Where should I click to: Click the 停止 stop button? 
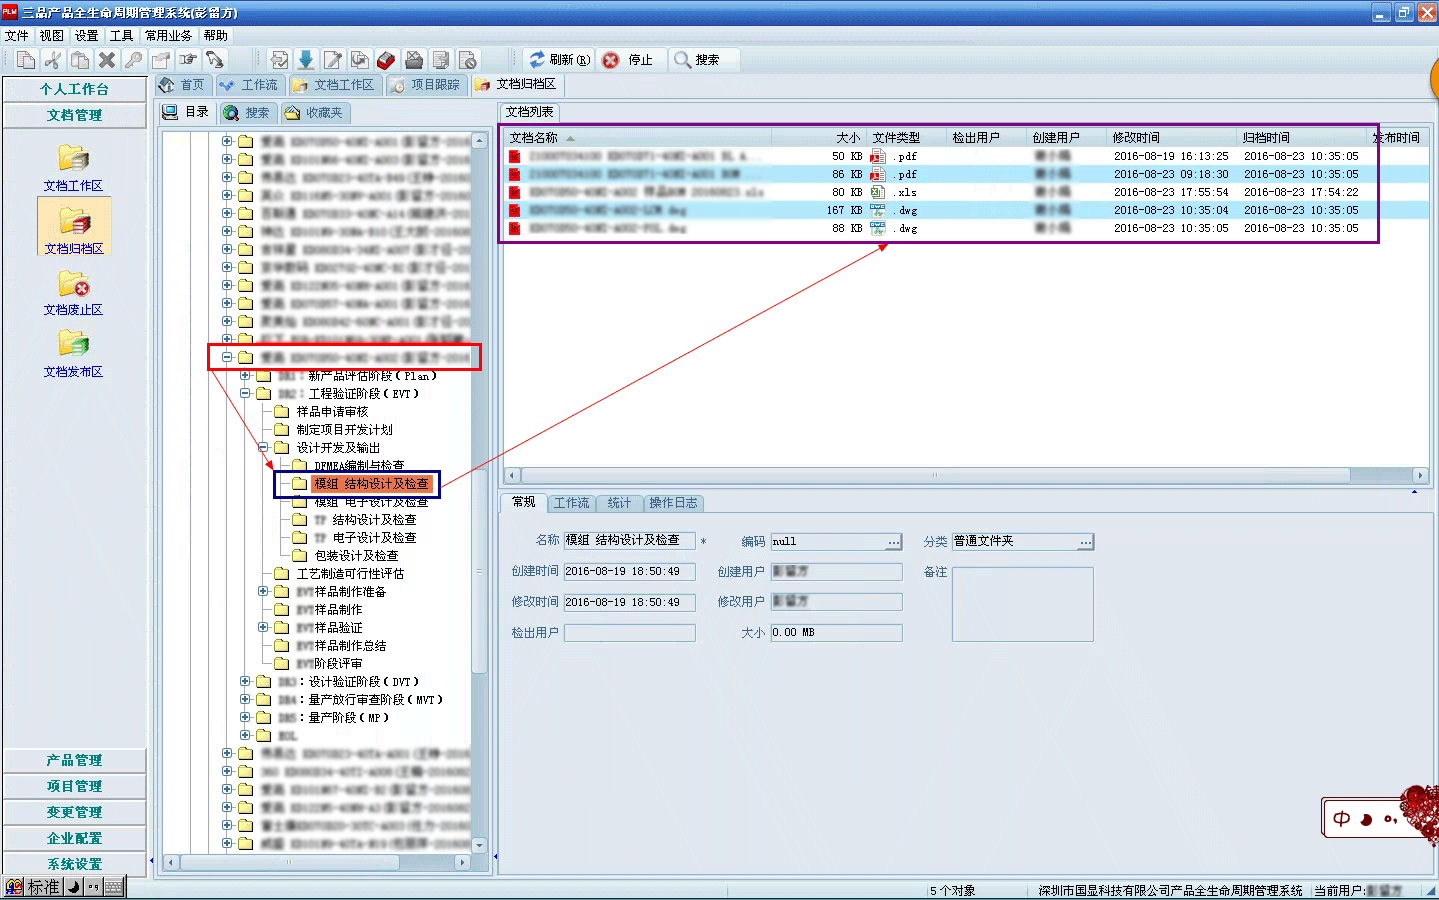[x=628, y=60]
